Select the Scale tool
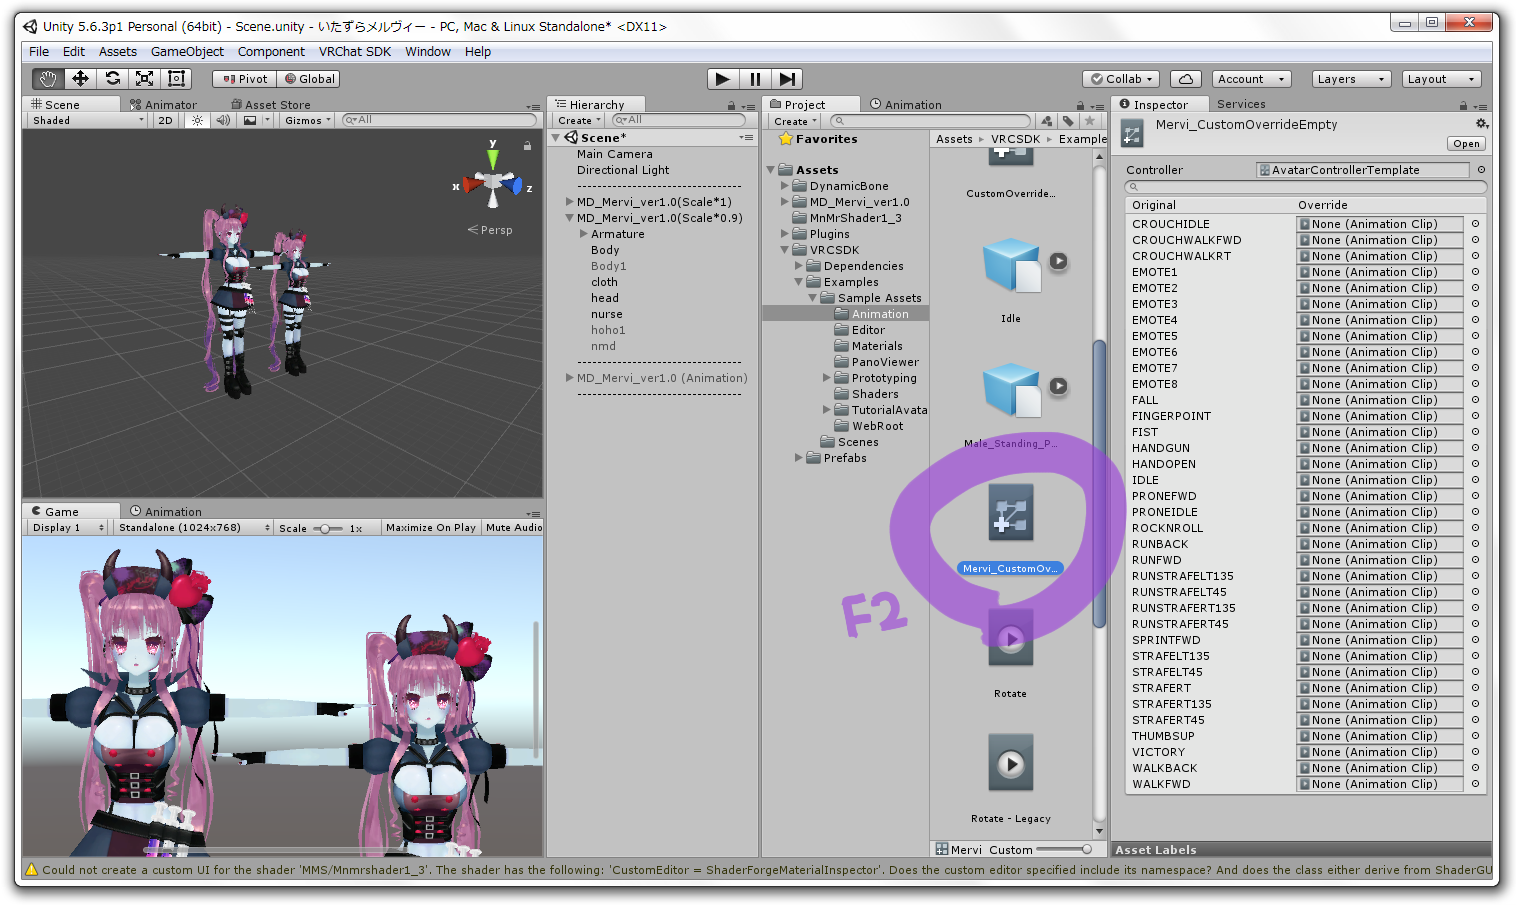Screen dimensions: 1516x905 [144, 79]
